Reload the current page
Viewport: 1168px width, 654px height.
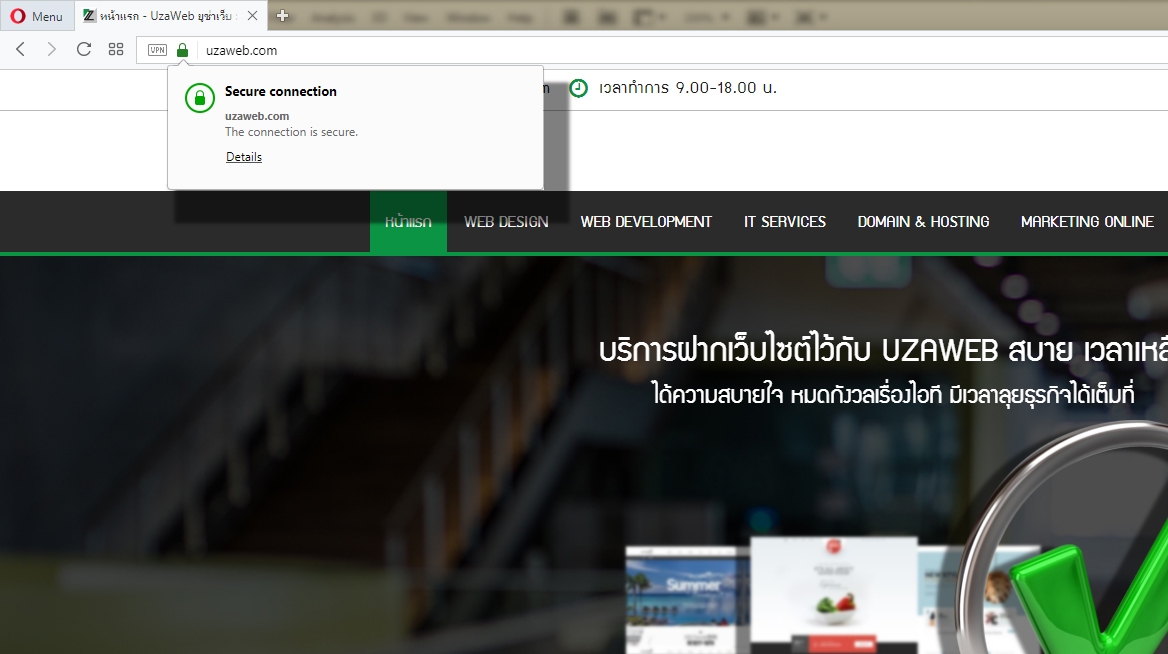pyautogui.click(x=84, y=49)
